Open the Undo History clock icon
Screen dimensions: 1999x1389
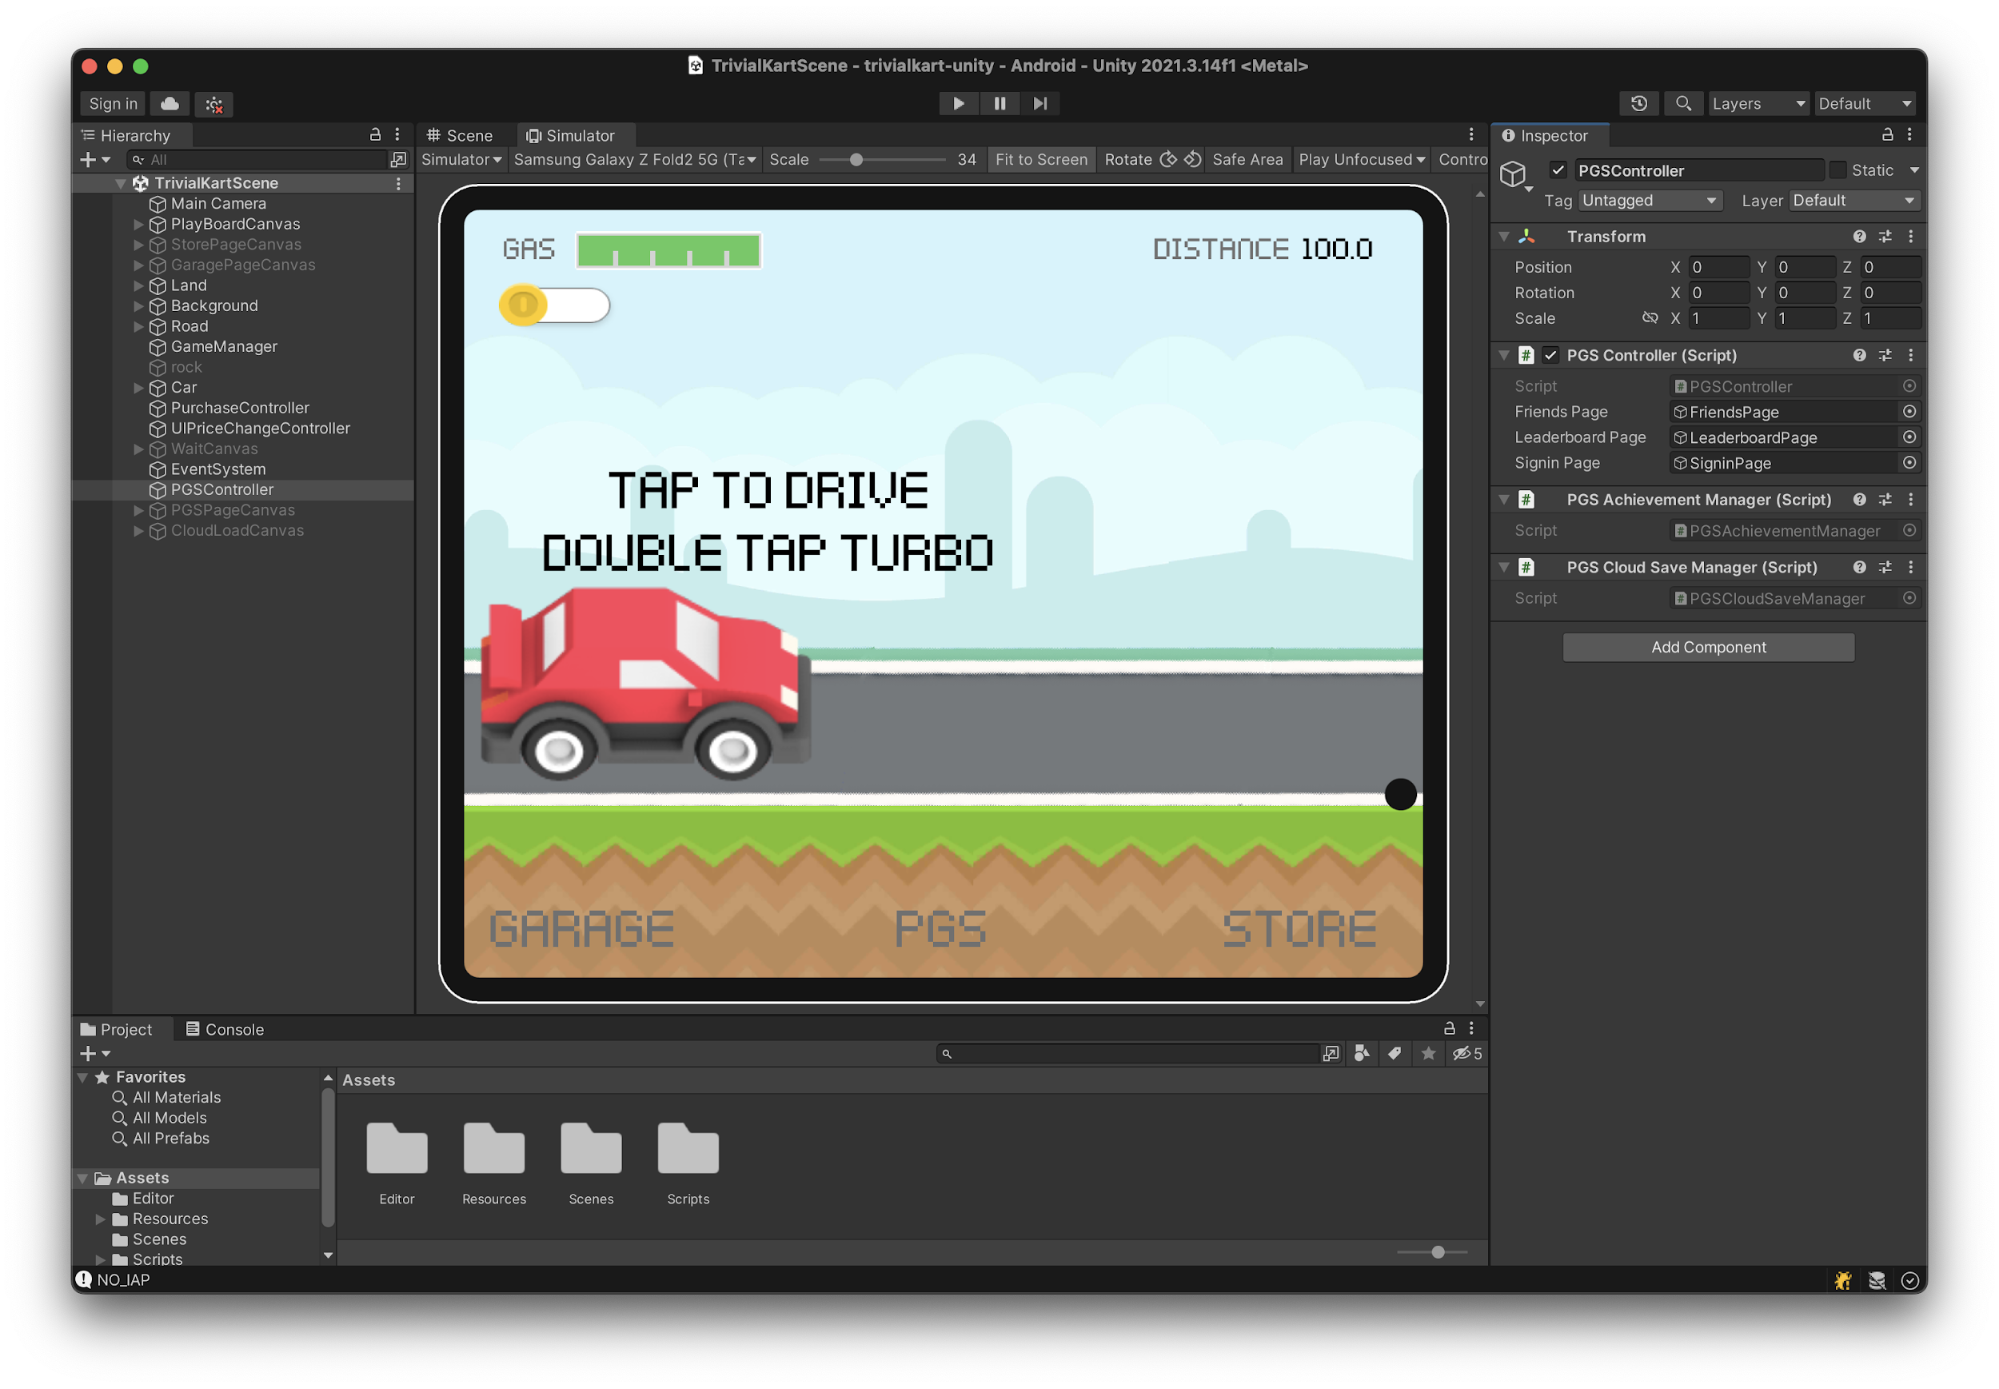(1638, 103)
